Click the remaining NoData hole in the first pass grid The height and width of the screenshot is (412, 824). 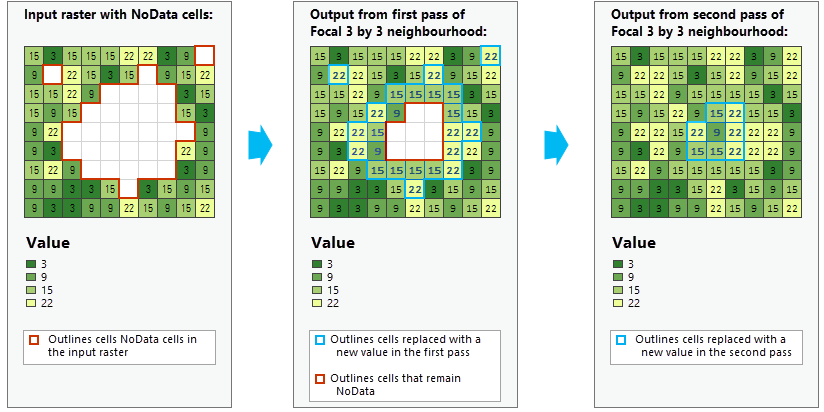pyautogui.click(x=414, y=130)
